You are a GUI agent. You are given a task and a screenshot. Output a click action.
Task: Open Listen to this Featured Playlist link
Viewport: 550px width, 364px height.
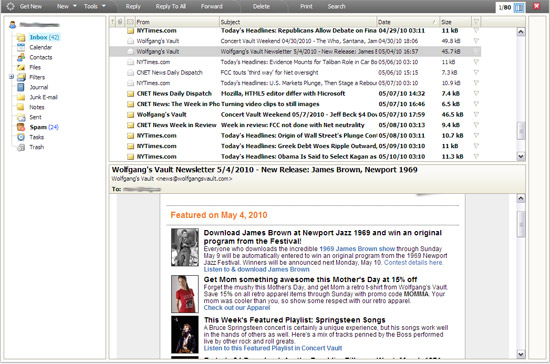tap(273, 348)
